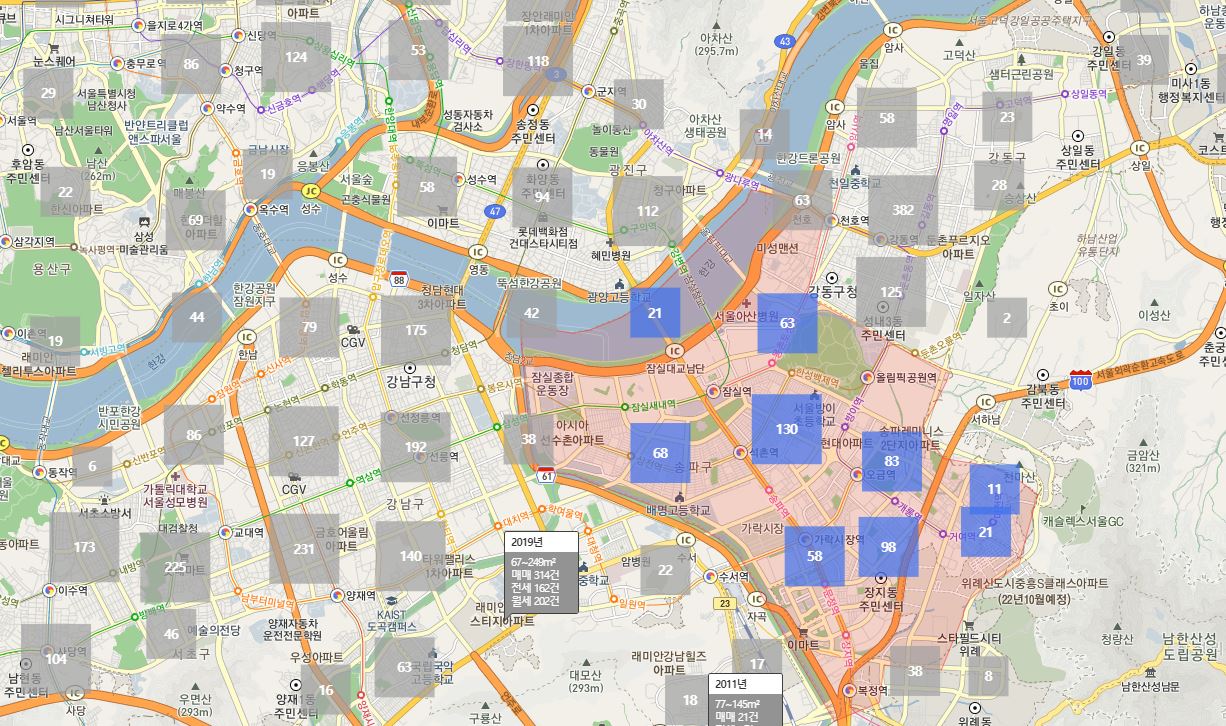Click the 교대역 subway station icon
Viewport: 1226px width, 726px height.
pyautogui.click(x=226, y=533)
